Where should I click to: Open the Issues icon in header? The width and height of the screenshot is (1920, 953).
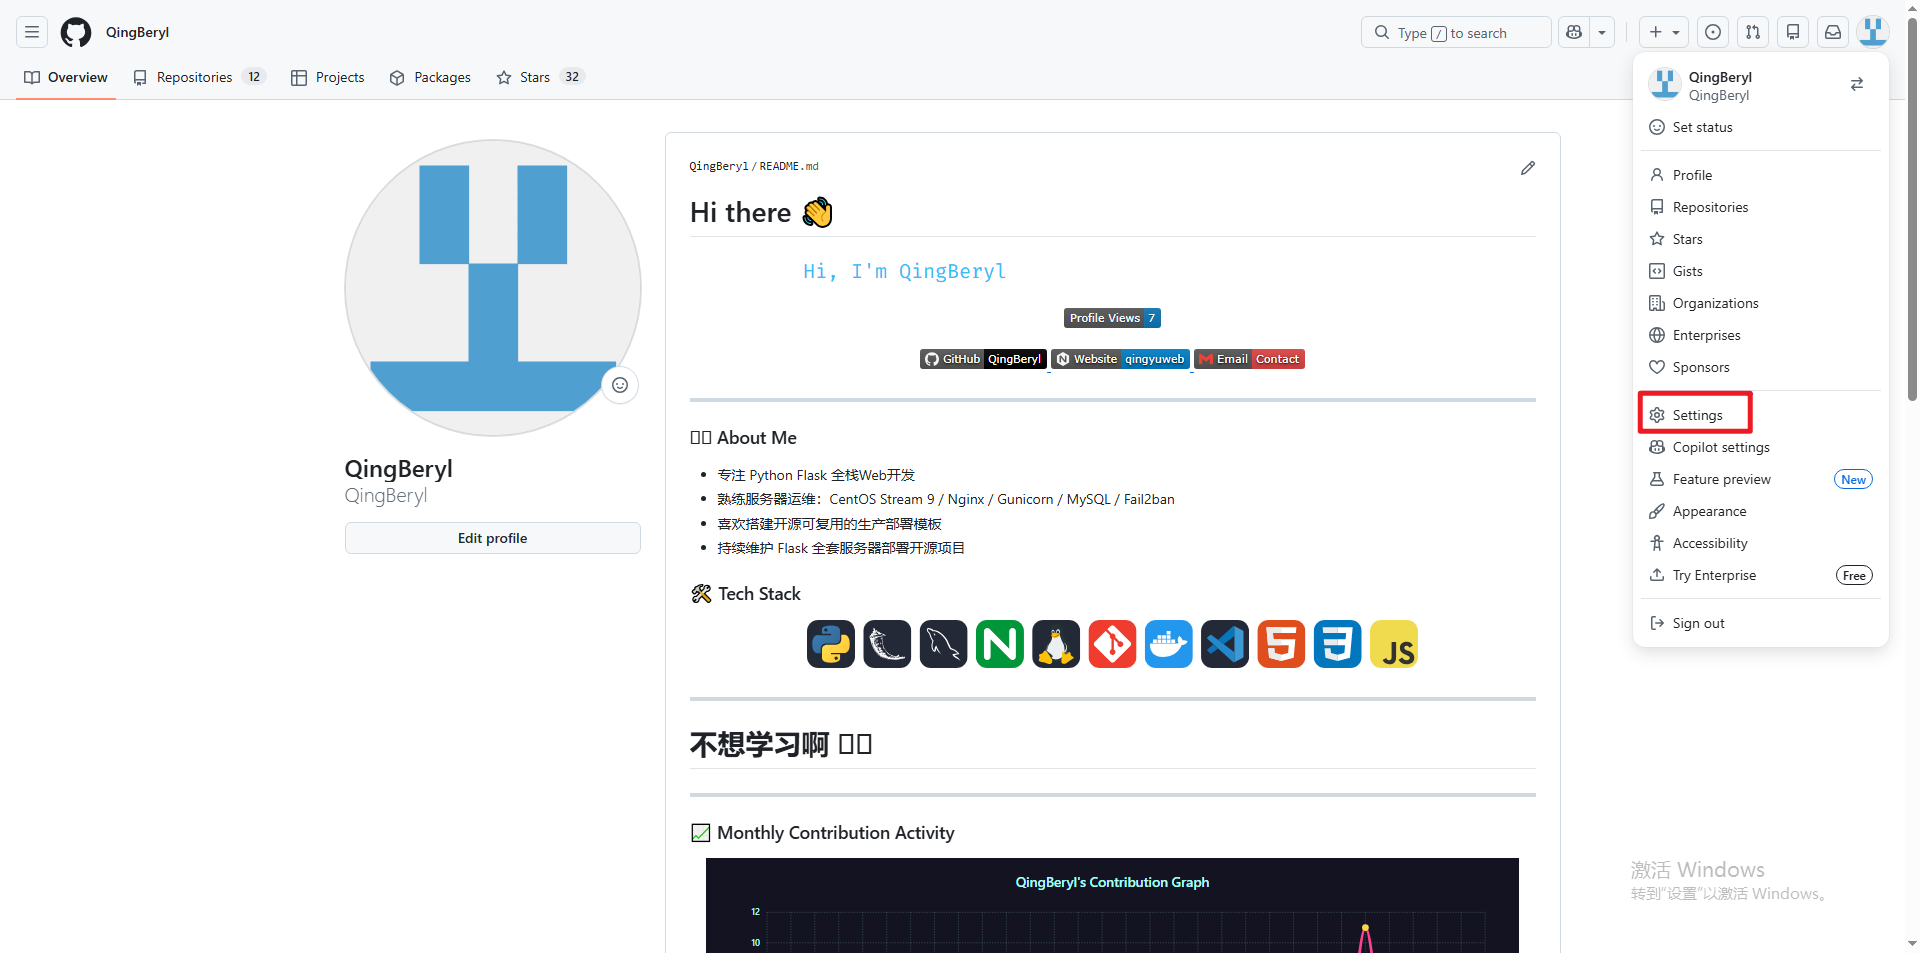1713,32
